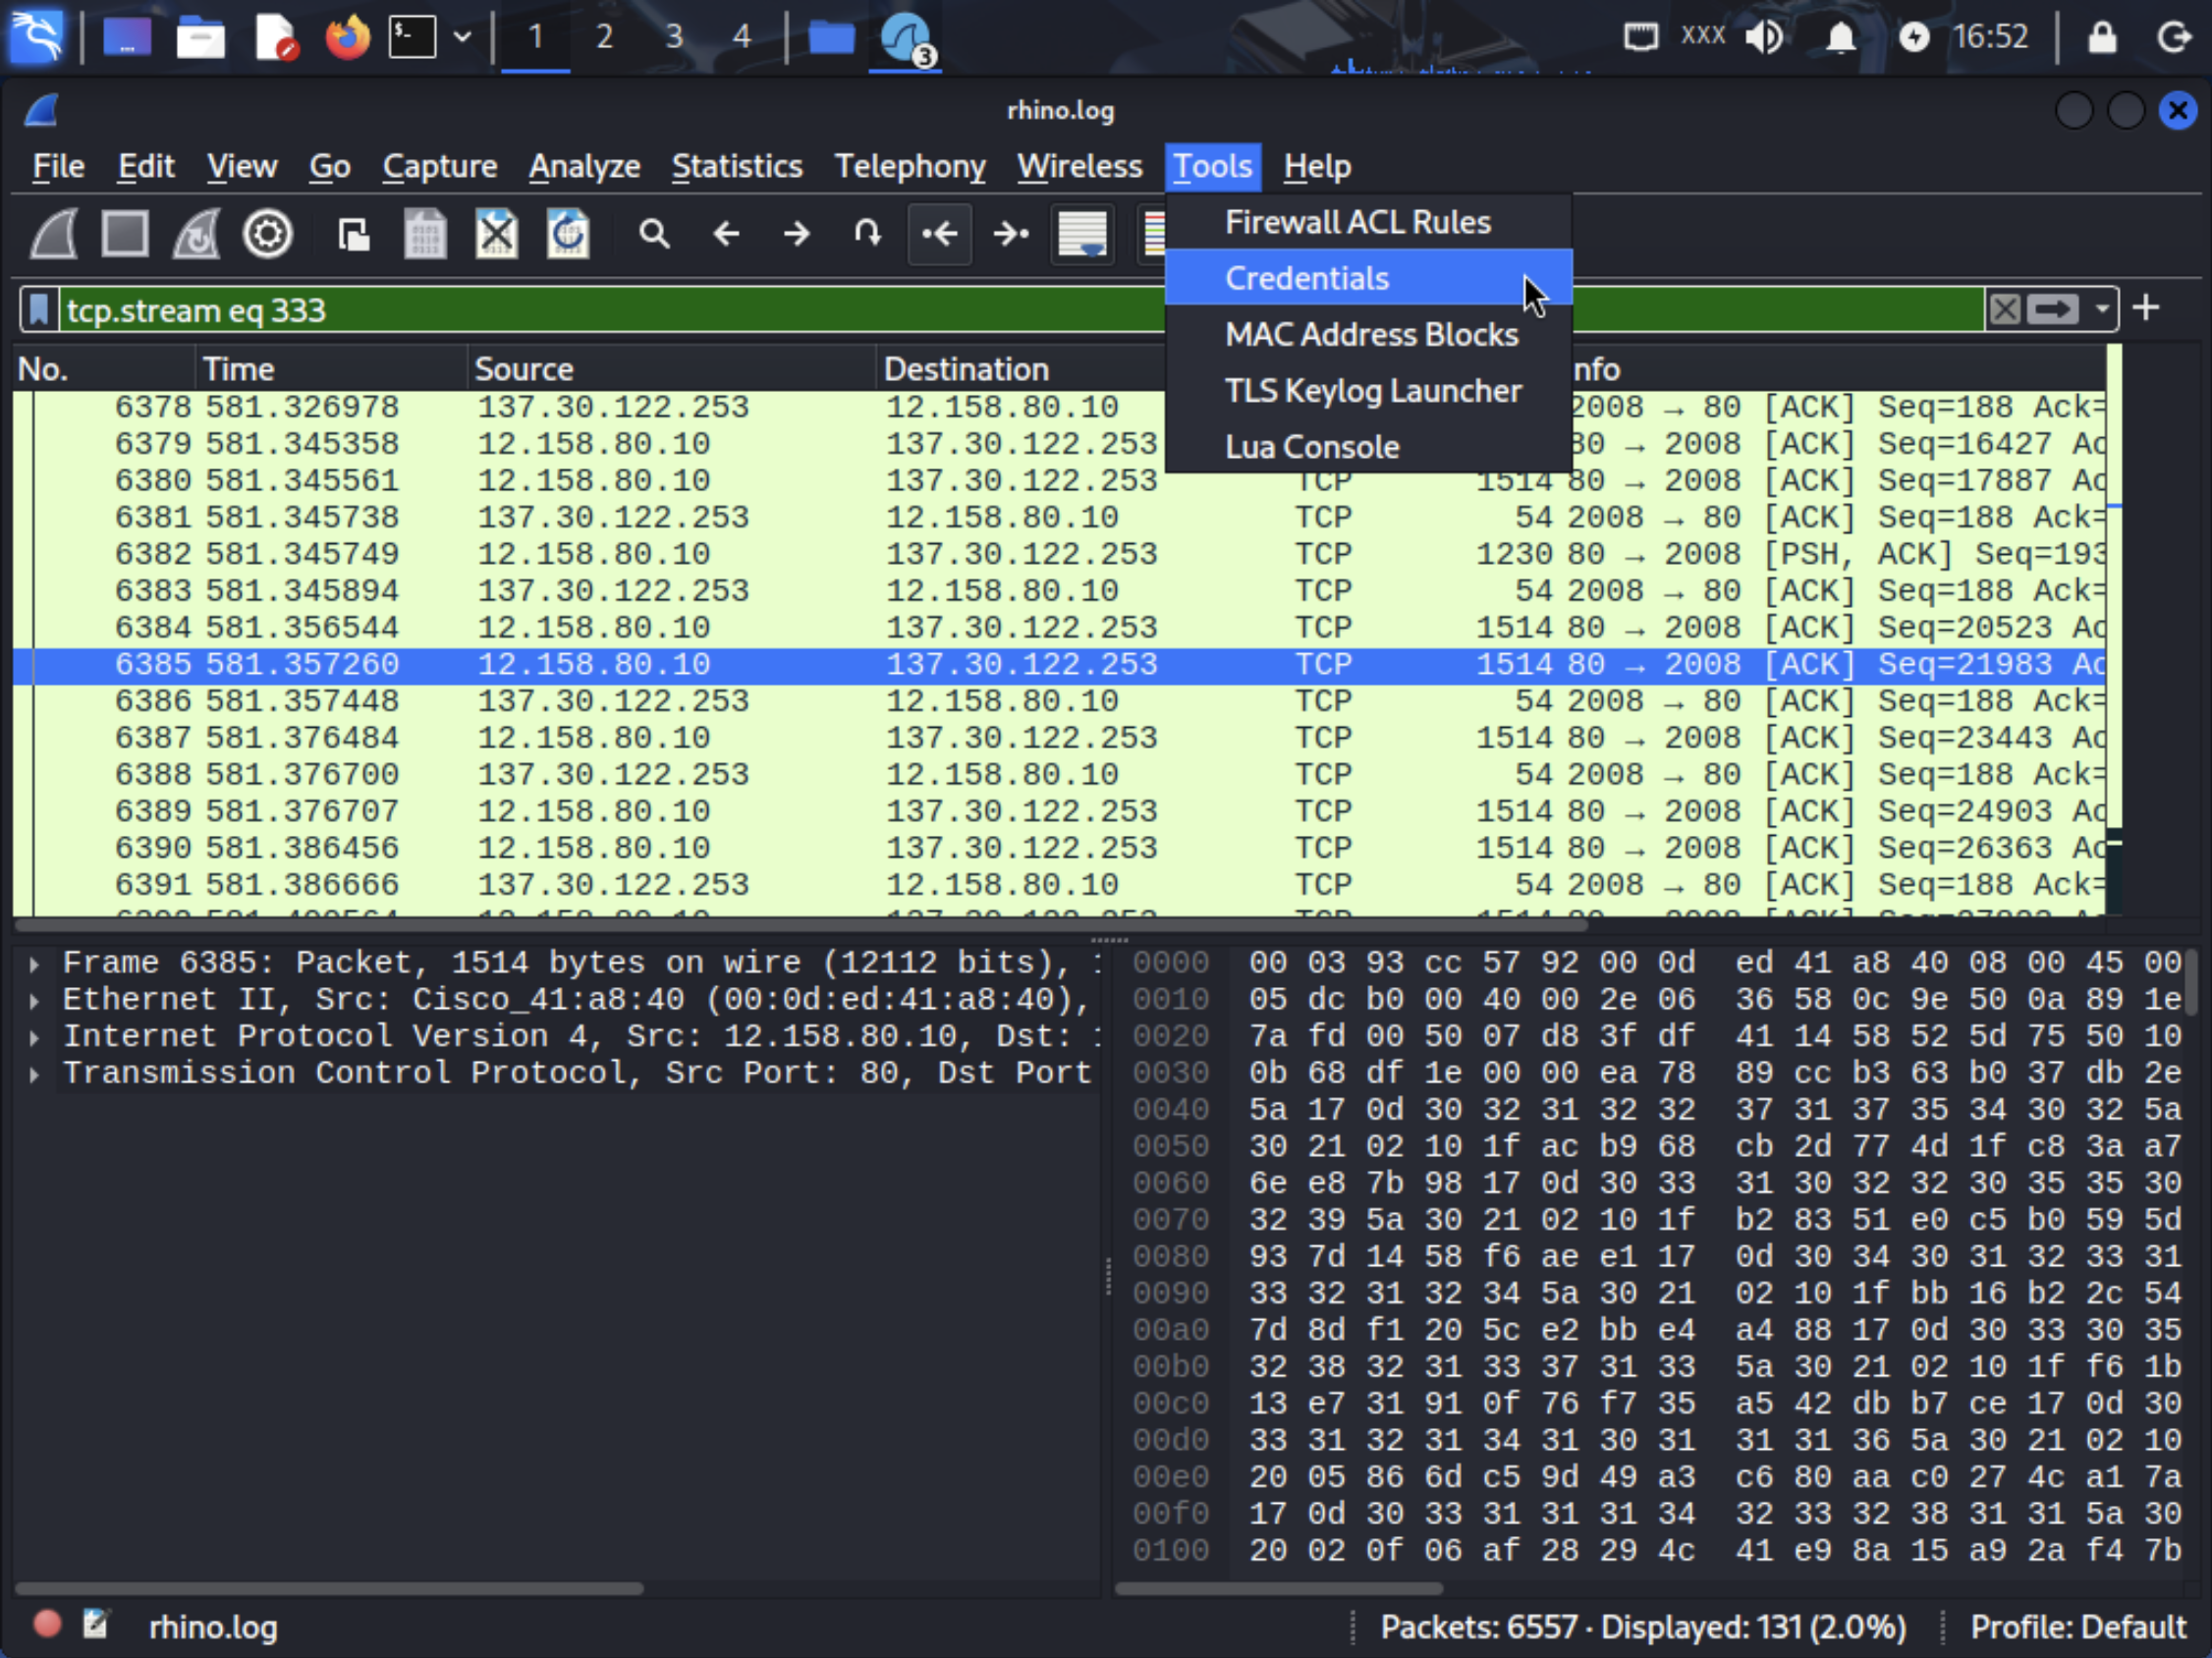Image resolution: width=2212 pixels, height=1658 pixels.
Task: Expand the Frame 6385 tree item
Action: click(x=34, y=964)
